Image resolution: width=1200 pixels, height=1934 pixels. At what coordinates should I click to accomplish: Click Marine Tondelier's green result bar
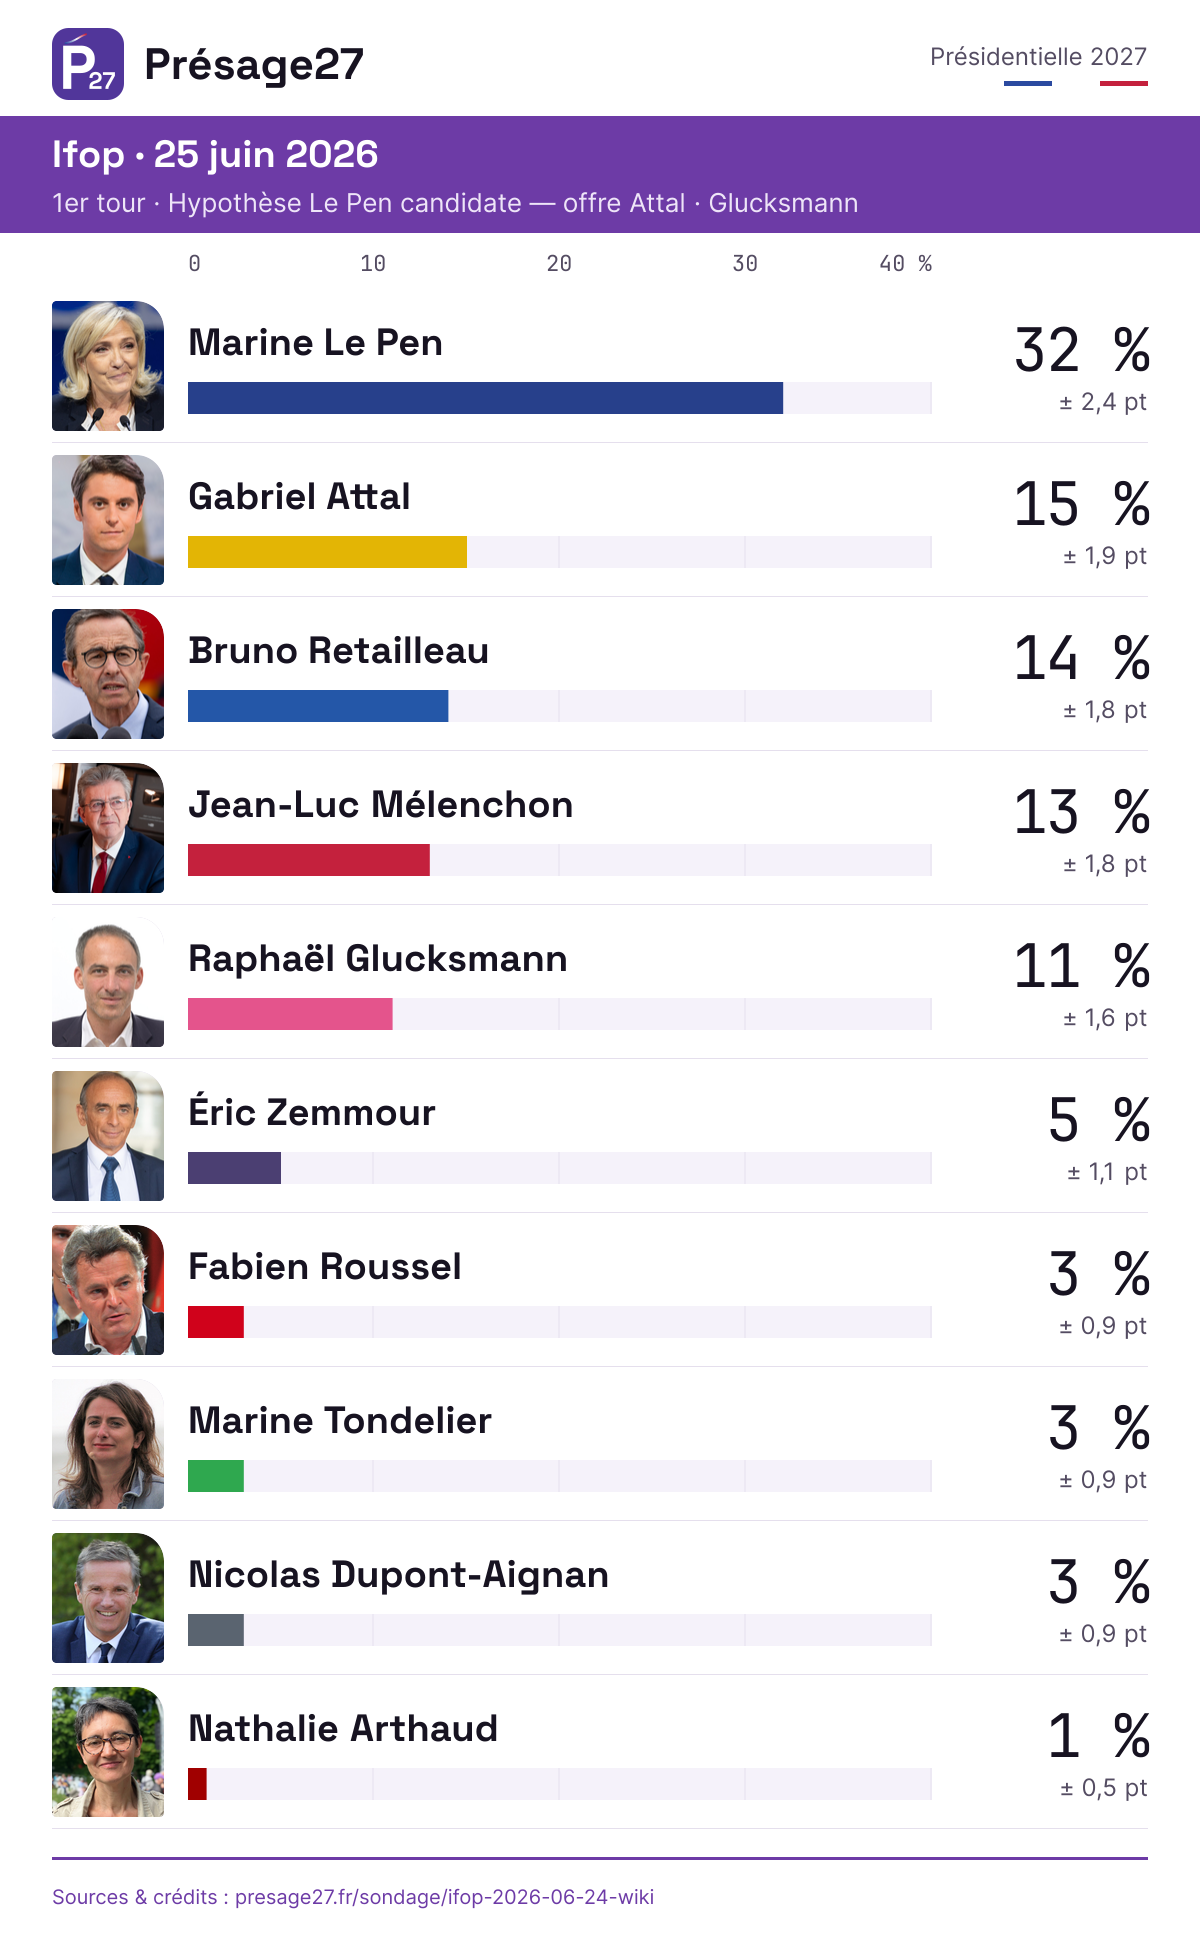point(216,1476)
